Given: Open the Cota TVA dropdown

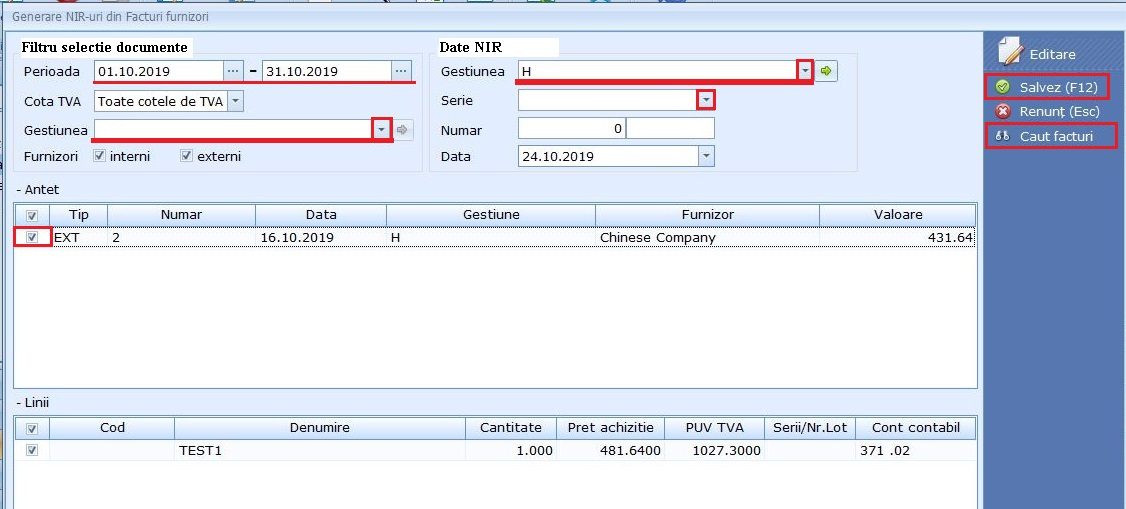Looking at the screenshot, I should click(x=236, y=101).
